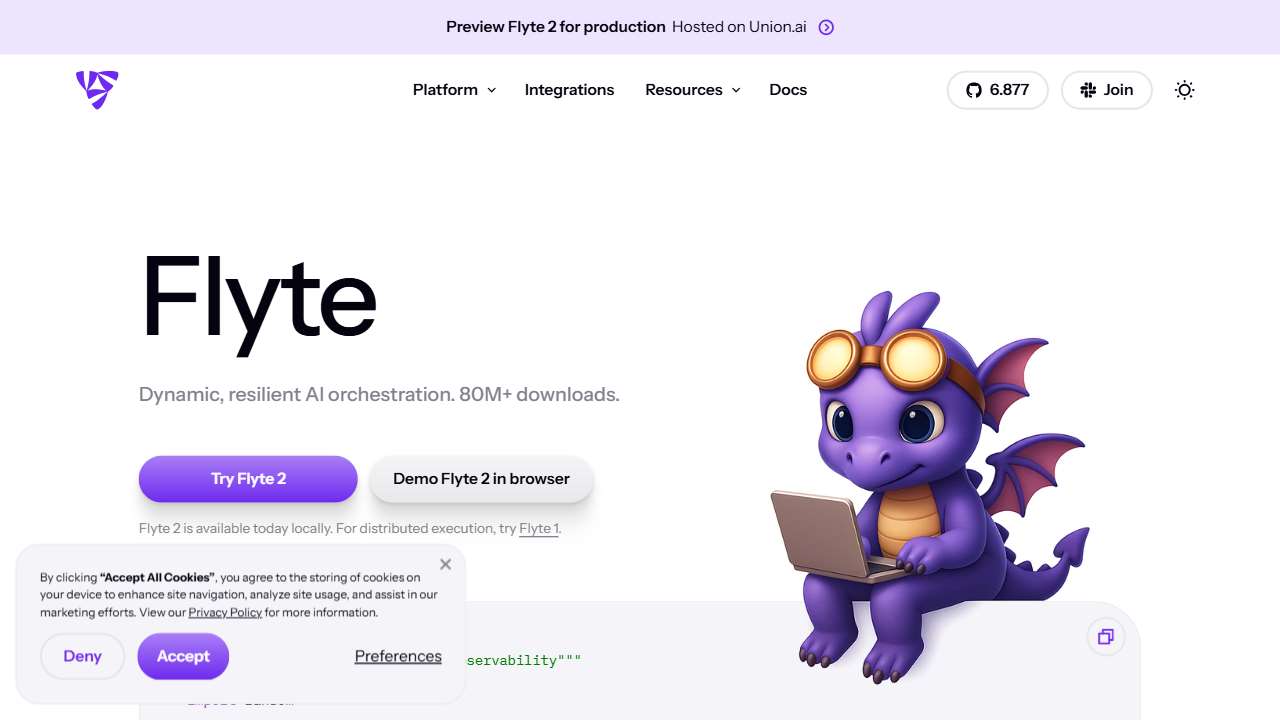Follow the Flyte 1 link
This screenshot has width=1280, height=720.
(539, 528)
